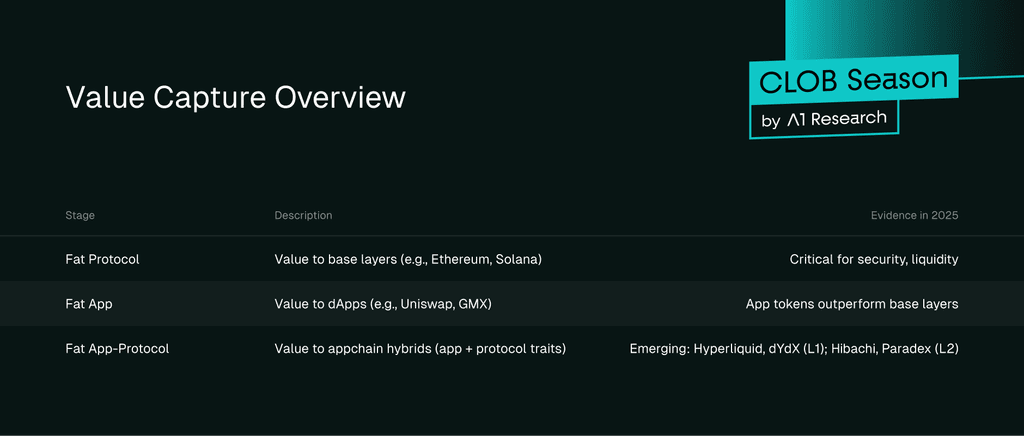Click Value to appchain hybrids description
This screenshot has height=436, width=1024.
tap(420, 349)
